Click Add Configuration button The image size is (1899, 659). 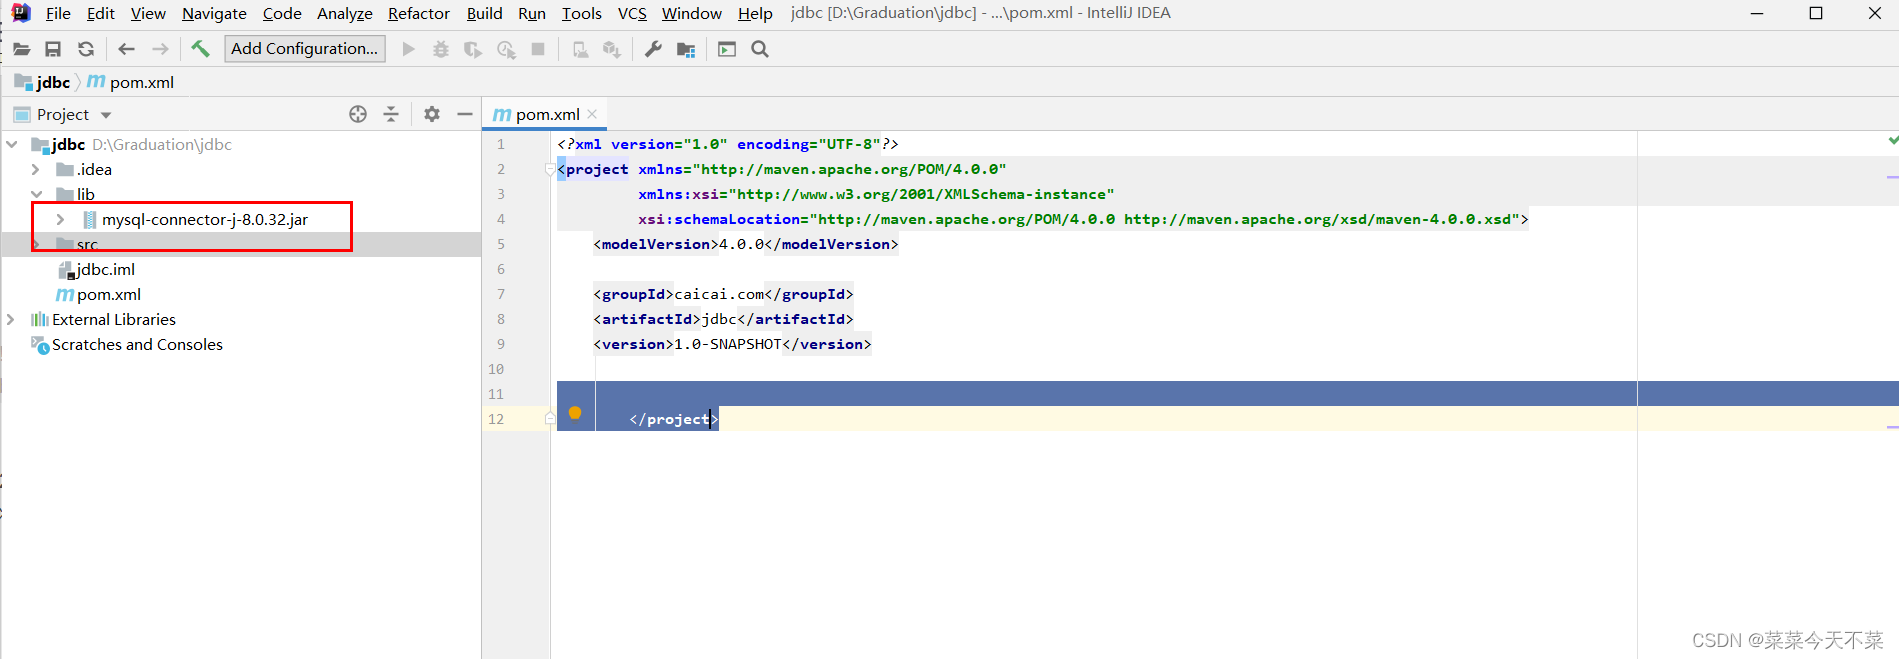tap(305, 48)
